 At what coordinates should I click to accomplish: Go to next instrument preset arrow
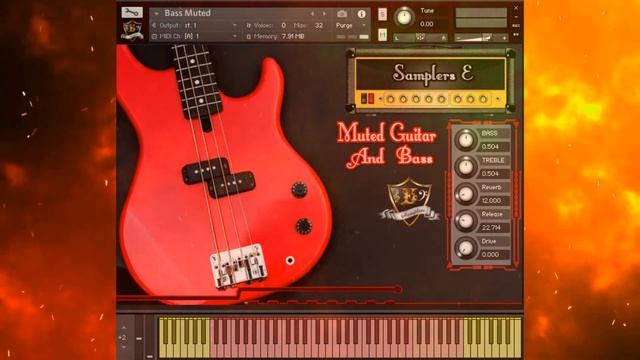point(324,14)
